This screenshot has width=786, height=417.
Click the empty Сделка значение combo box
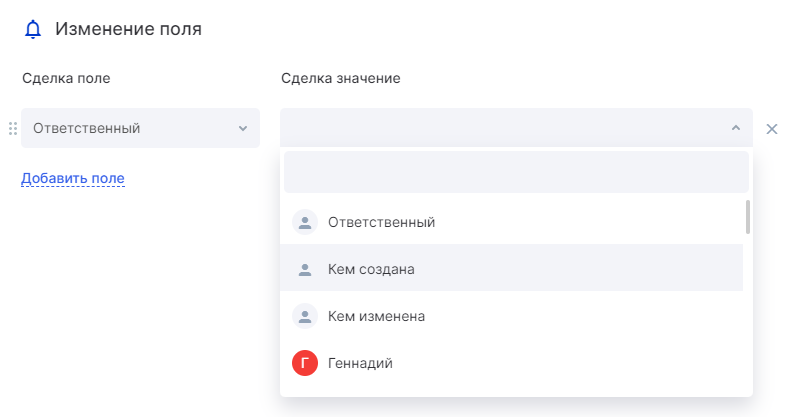500,128
